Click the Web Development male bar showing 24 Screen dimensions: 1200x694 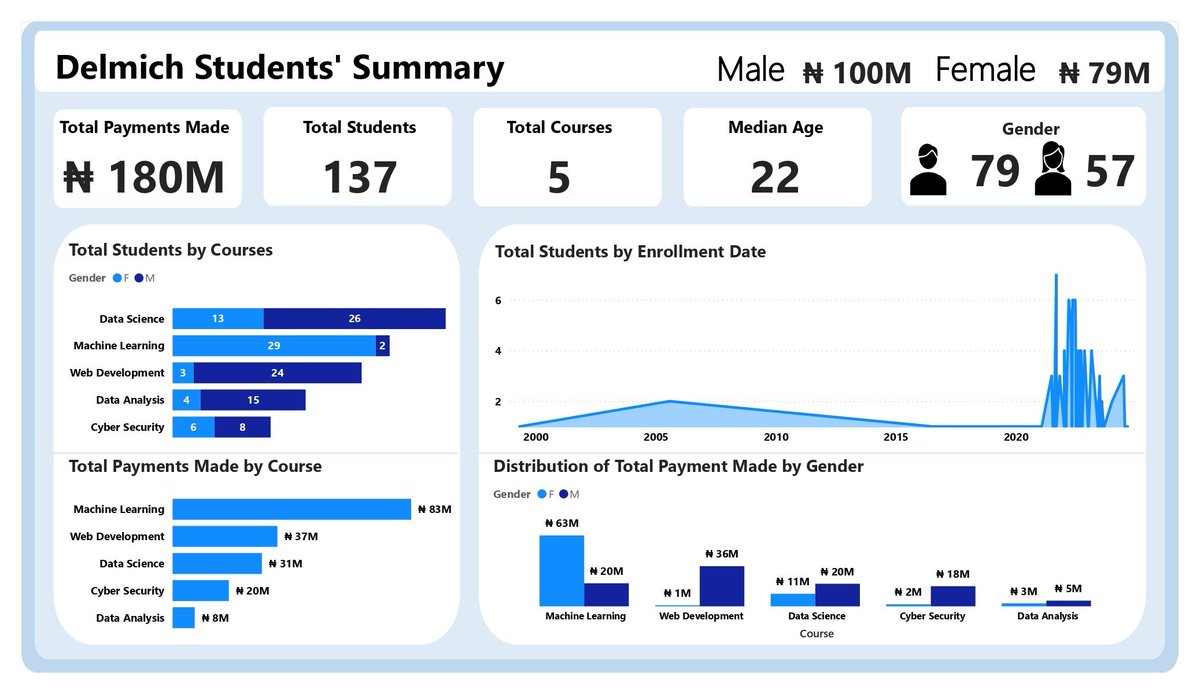point(278,372)
